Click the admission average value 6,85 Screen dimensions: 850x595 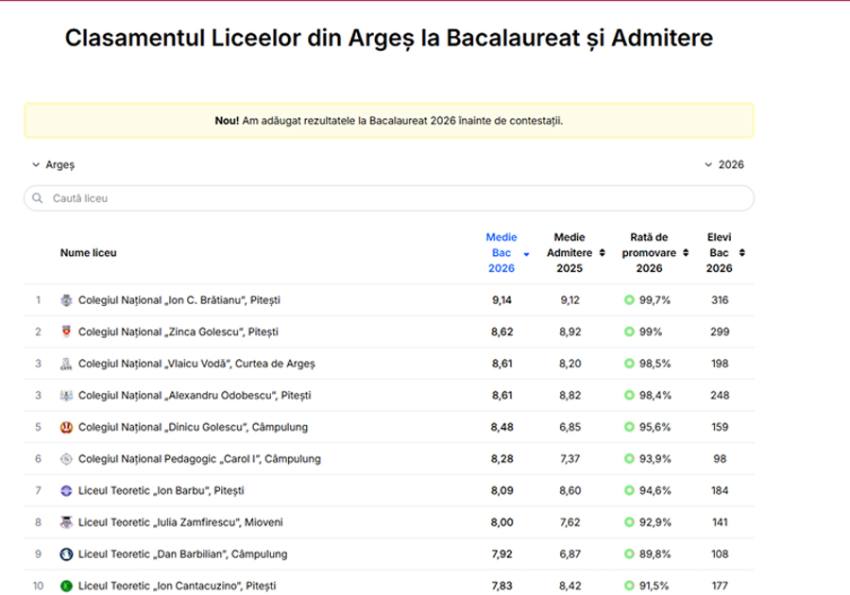click(x=570, y=427)
